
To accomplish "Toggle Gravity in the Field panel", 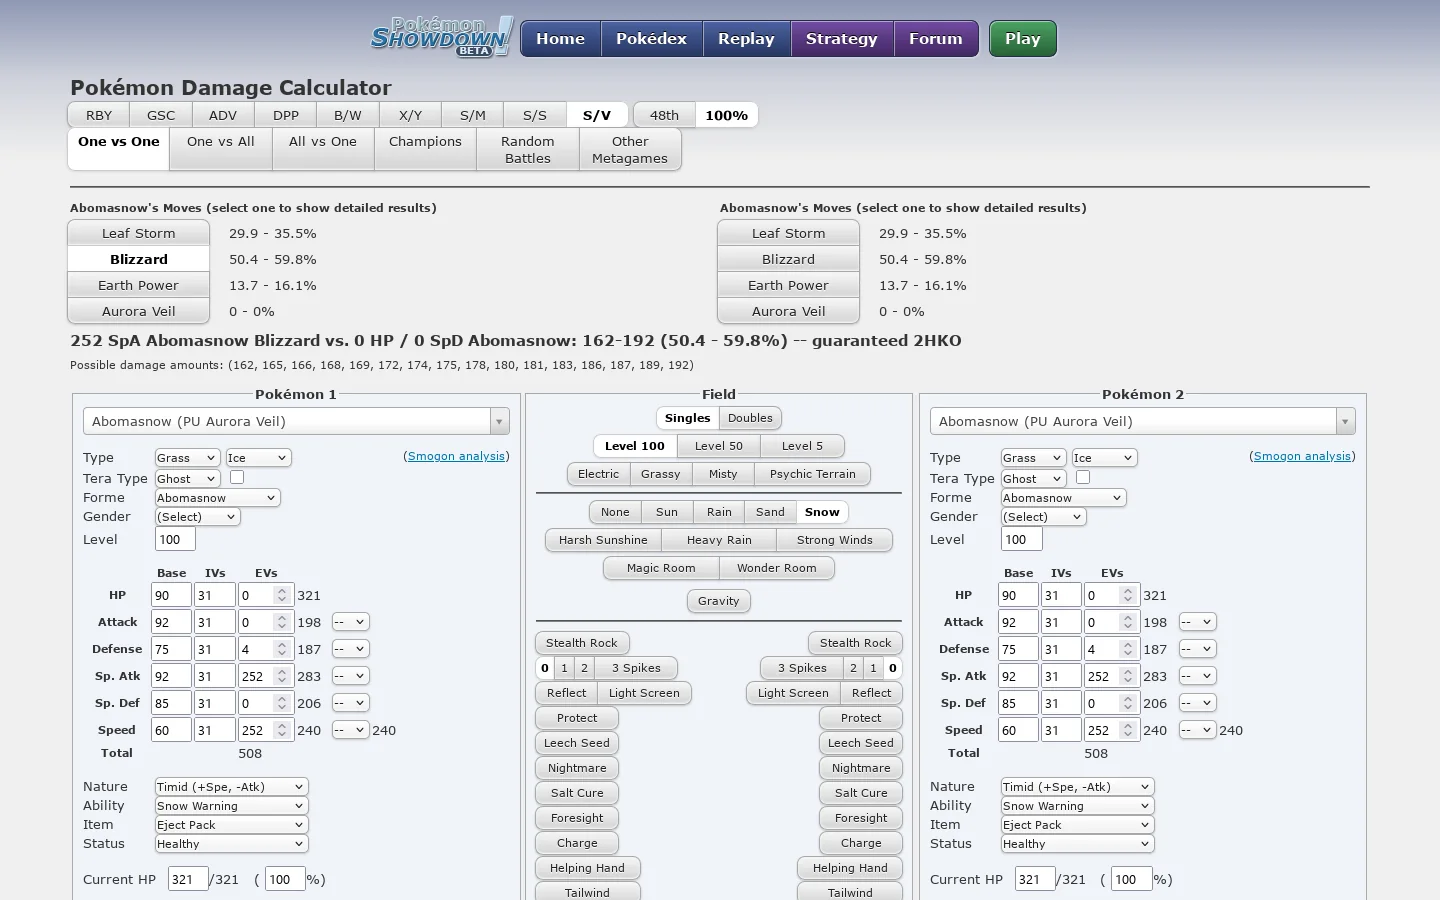I will coord(719,601).
